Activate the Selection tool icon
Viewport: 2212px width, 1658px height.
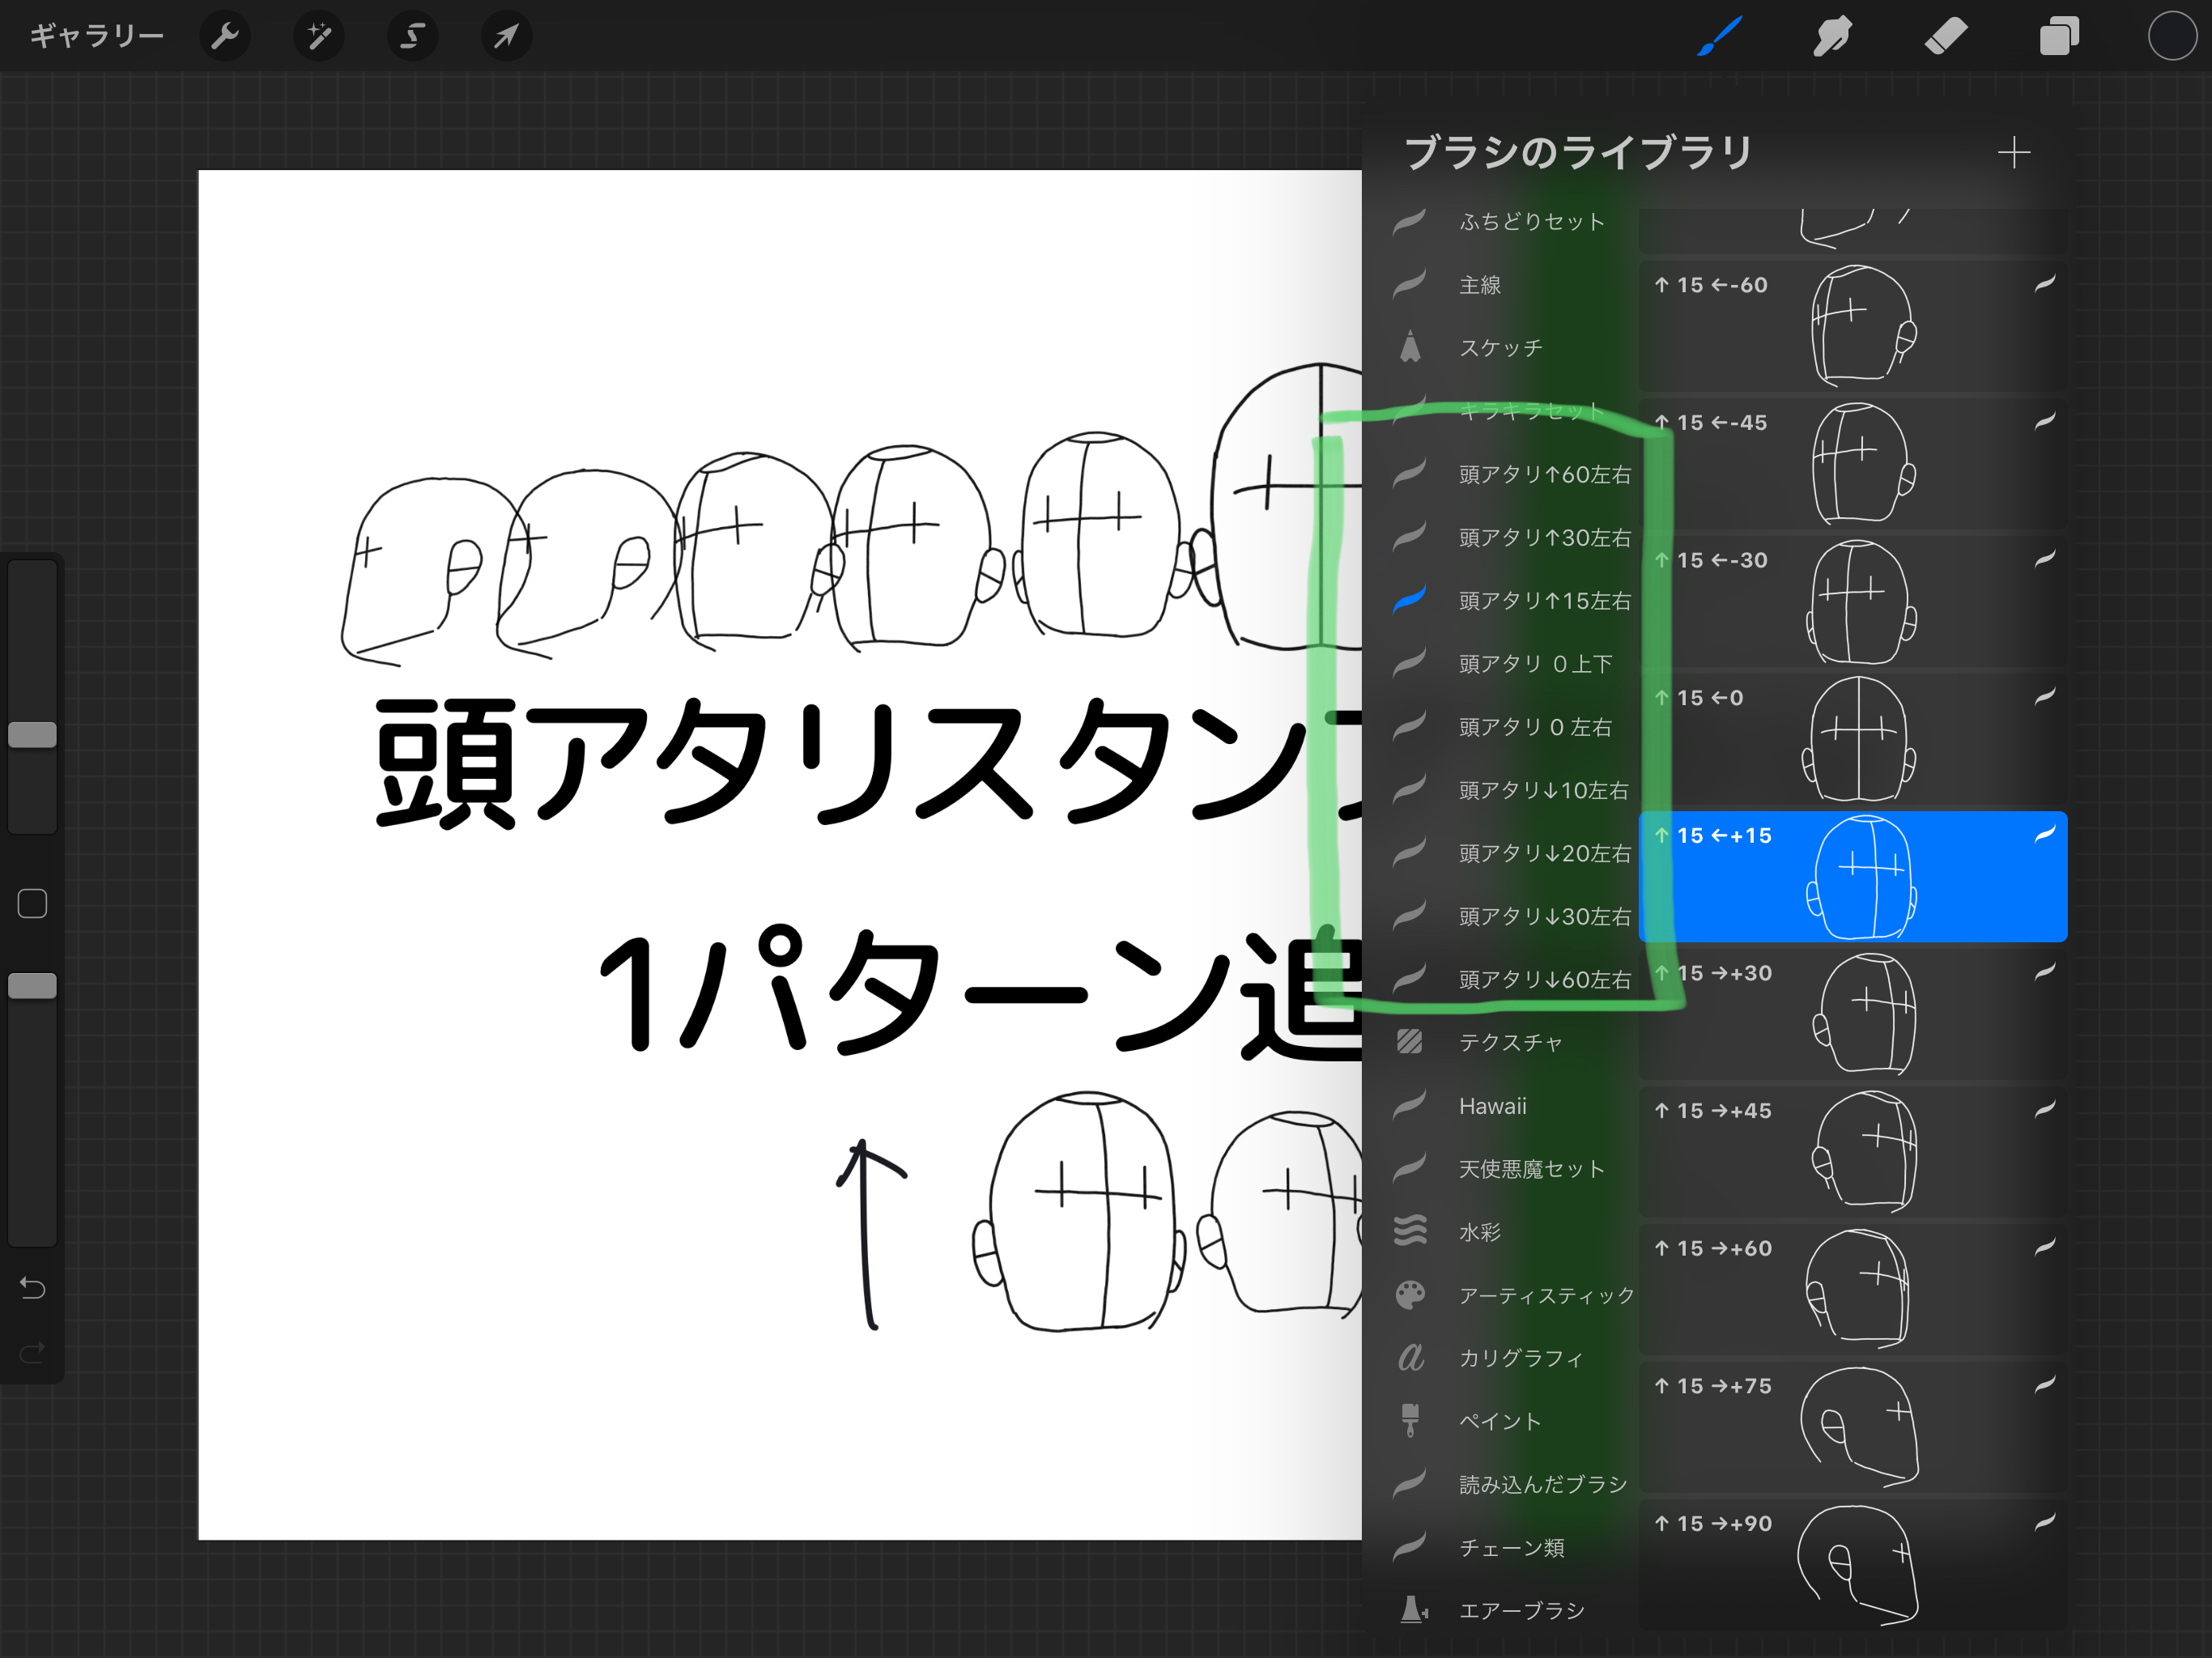(x=412, y=36)
